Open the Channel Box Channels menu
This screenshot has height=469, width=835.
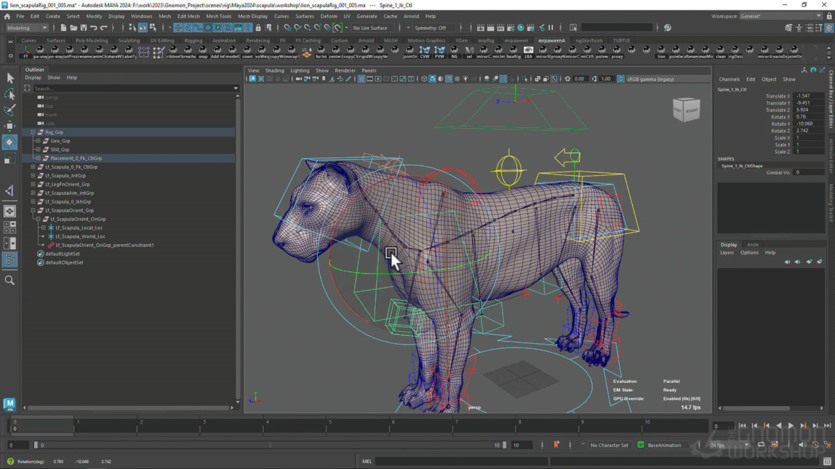(x=729, y=79)
